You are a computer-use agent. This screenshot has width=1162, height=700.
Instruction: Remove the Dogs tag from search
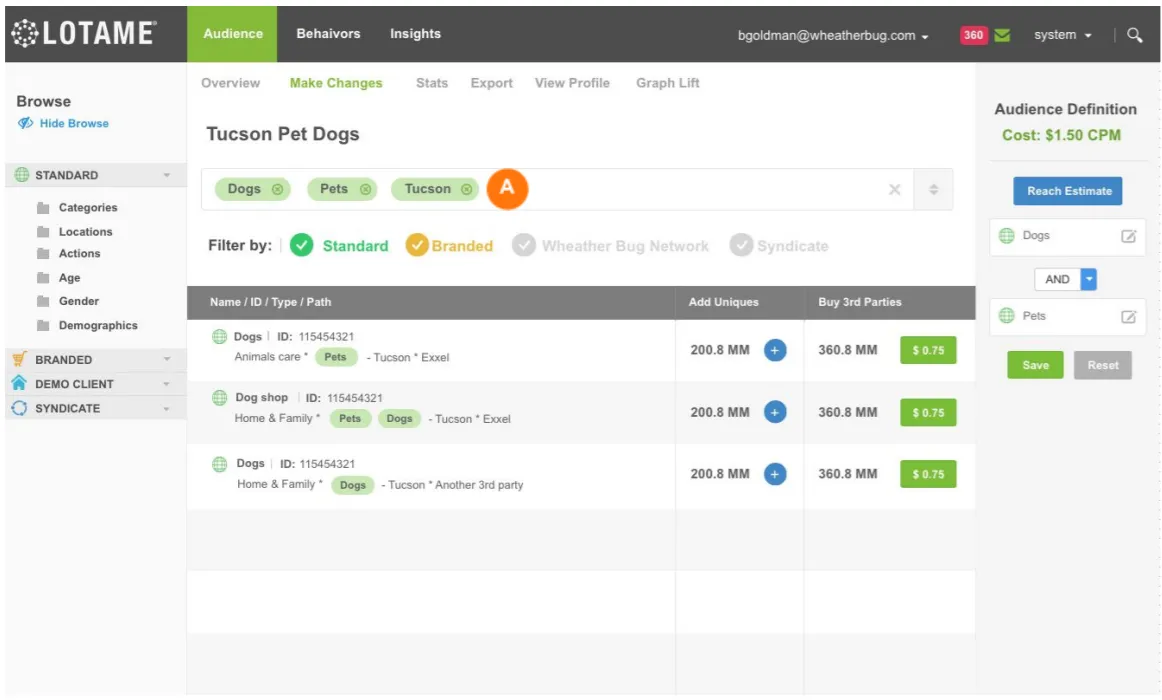click(x=277, y=189)
